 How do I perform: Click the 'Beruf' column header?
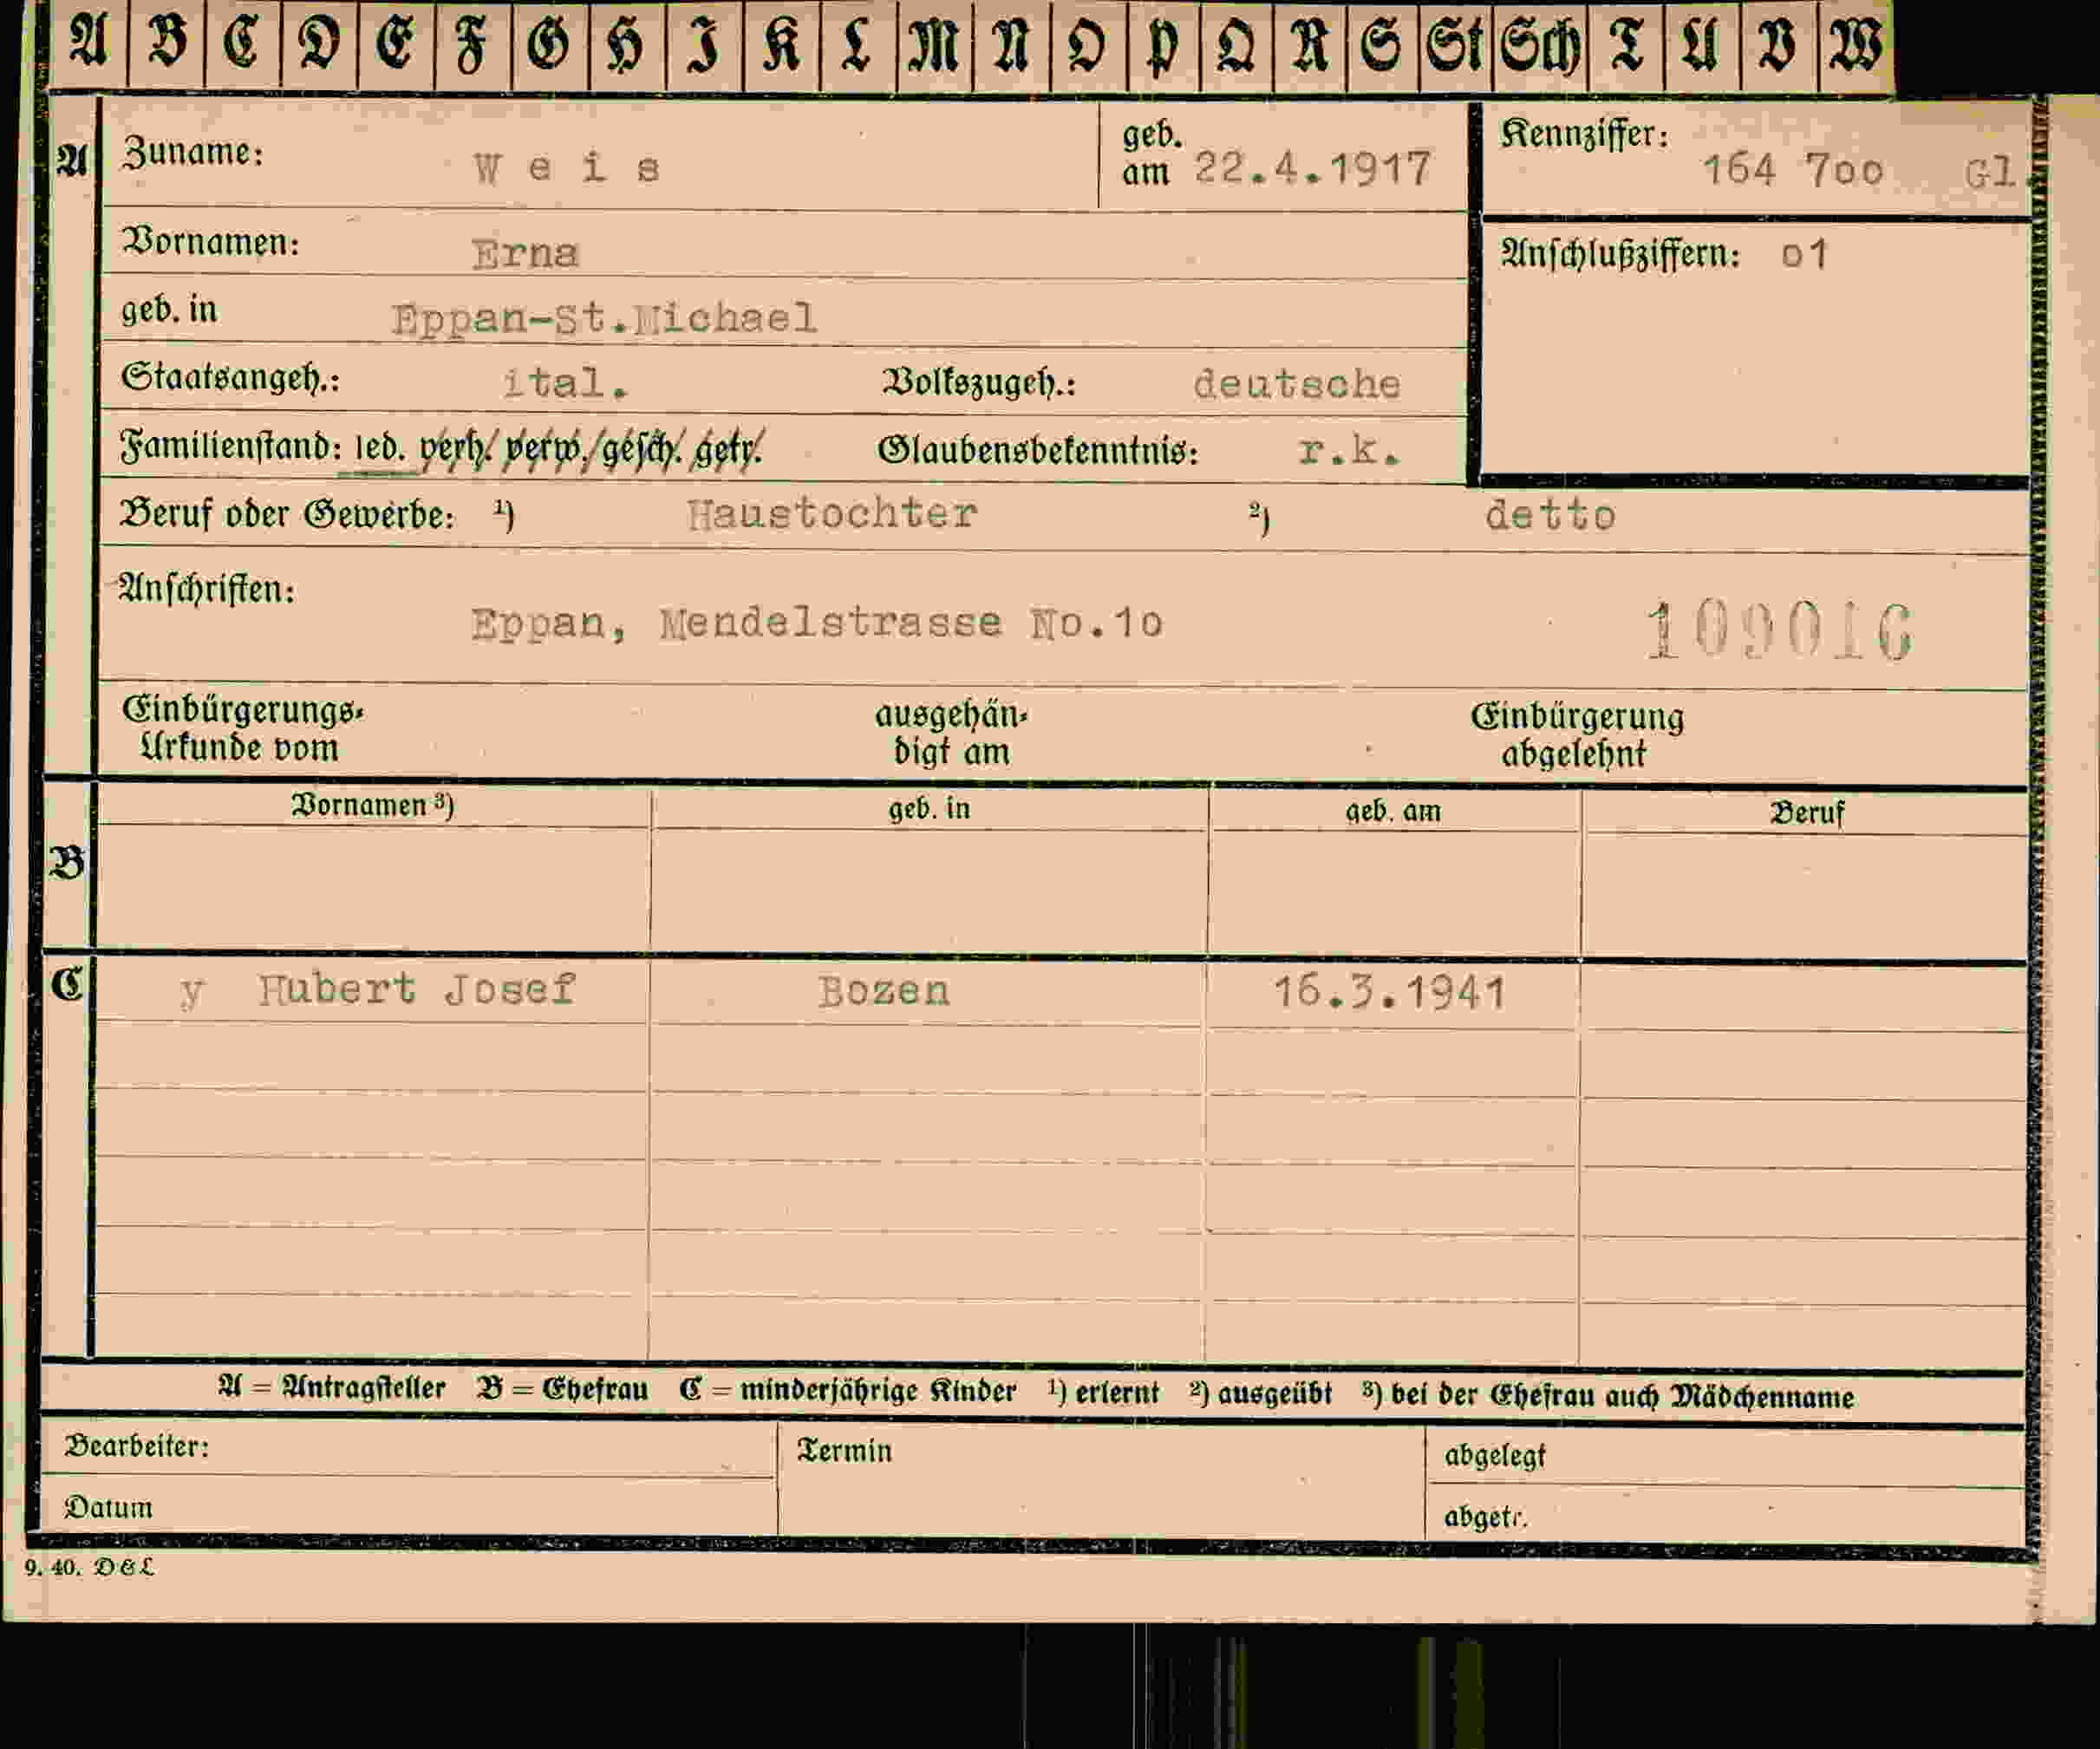[x=1806, y=813]
